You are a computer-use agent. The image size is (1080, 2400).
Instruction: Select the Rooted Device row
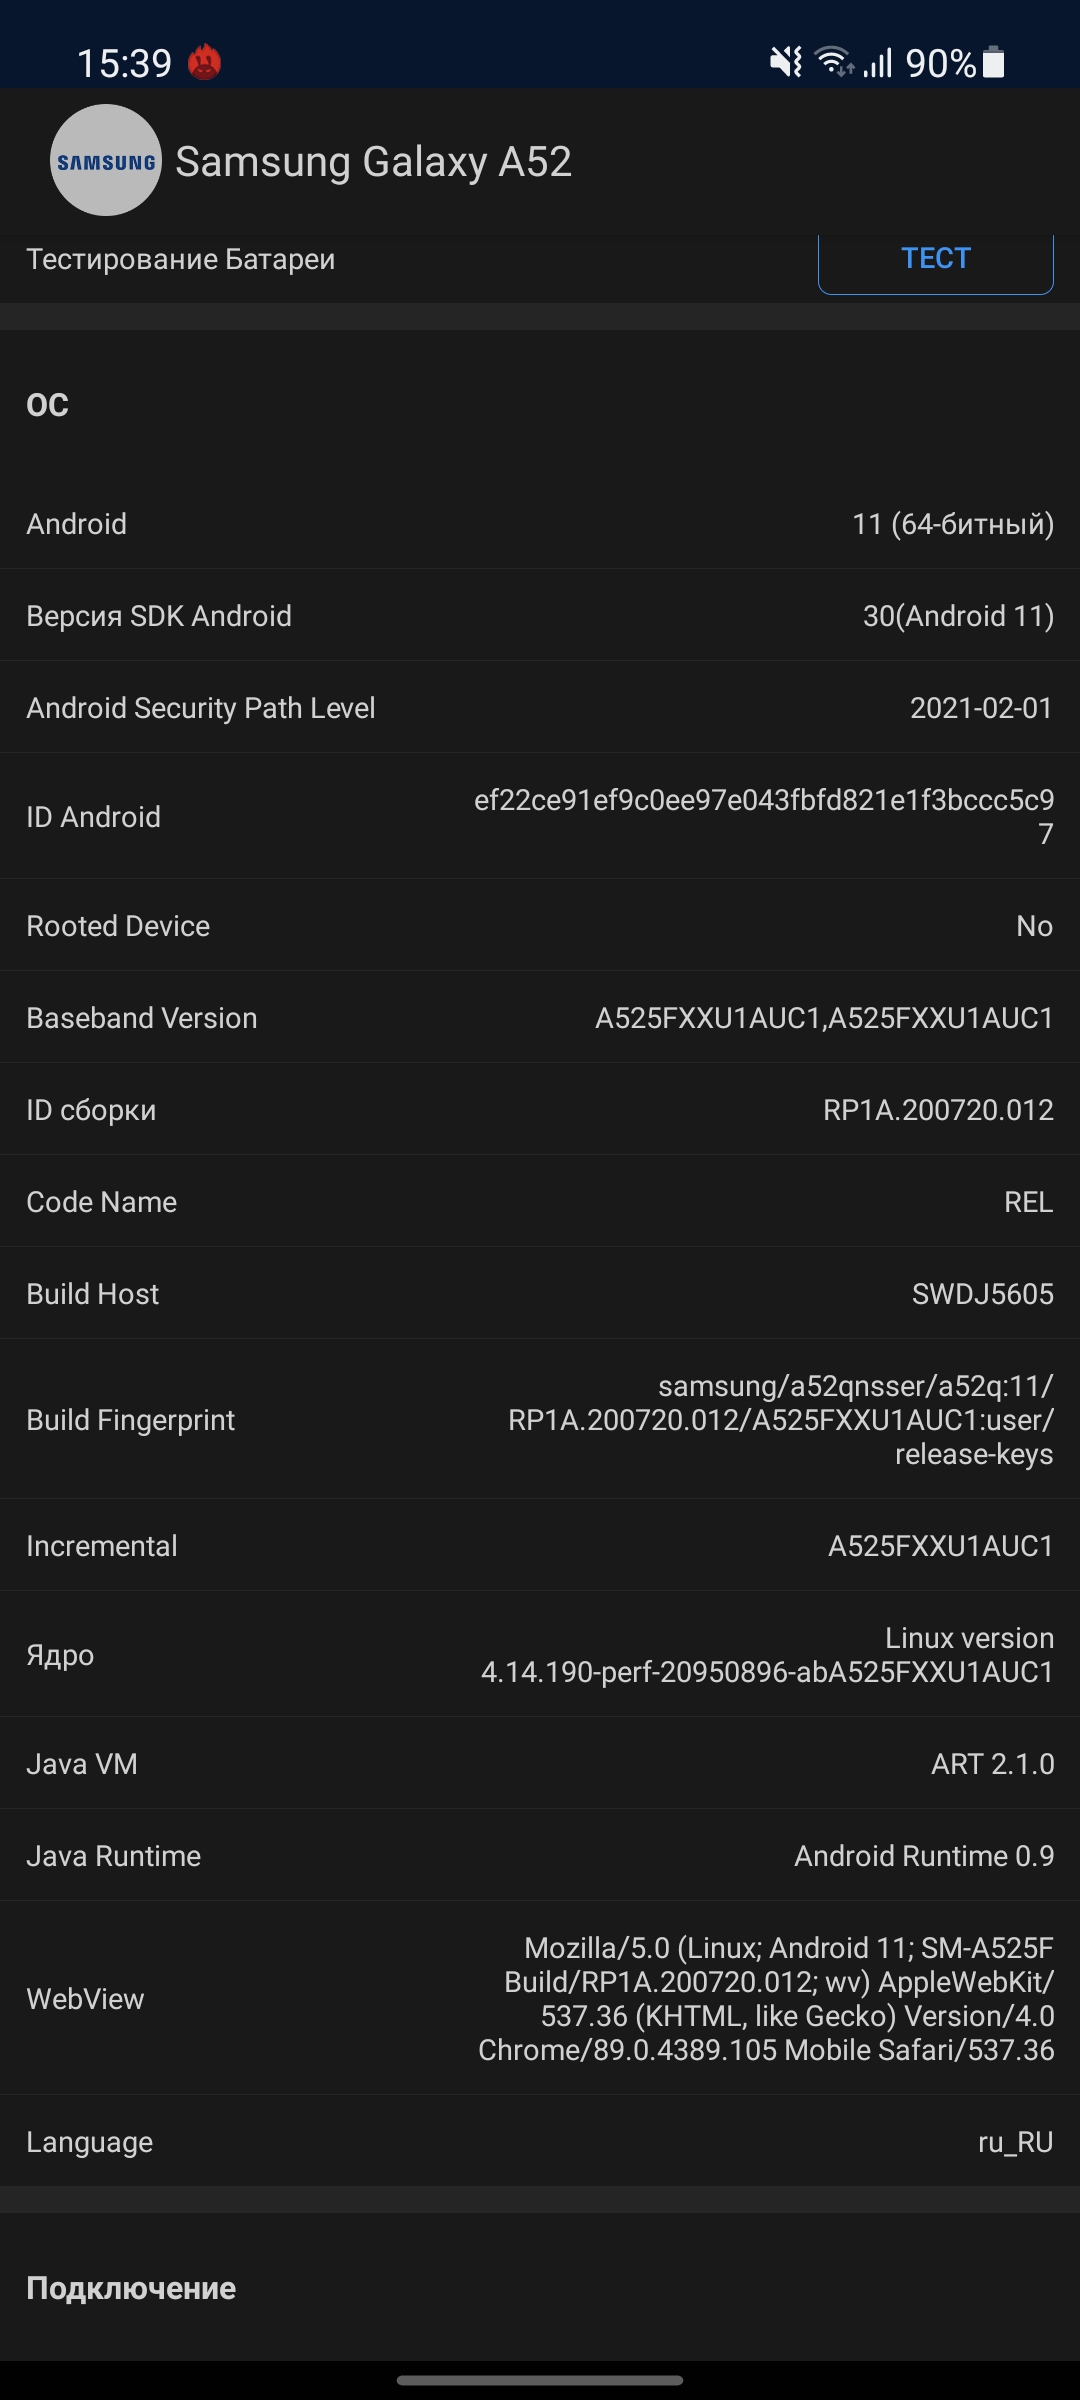pos(540,926)
